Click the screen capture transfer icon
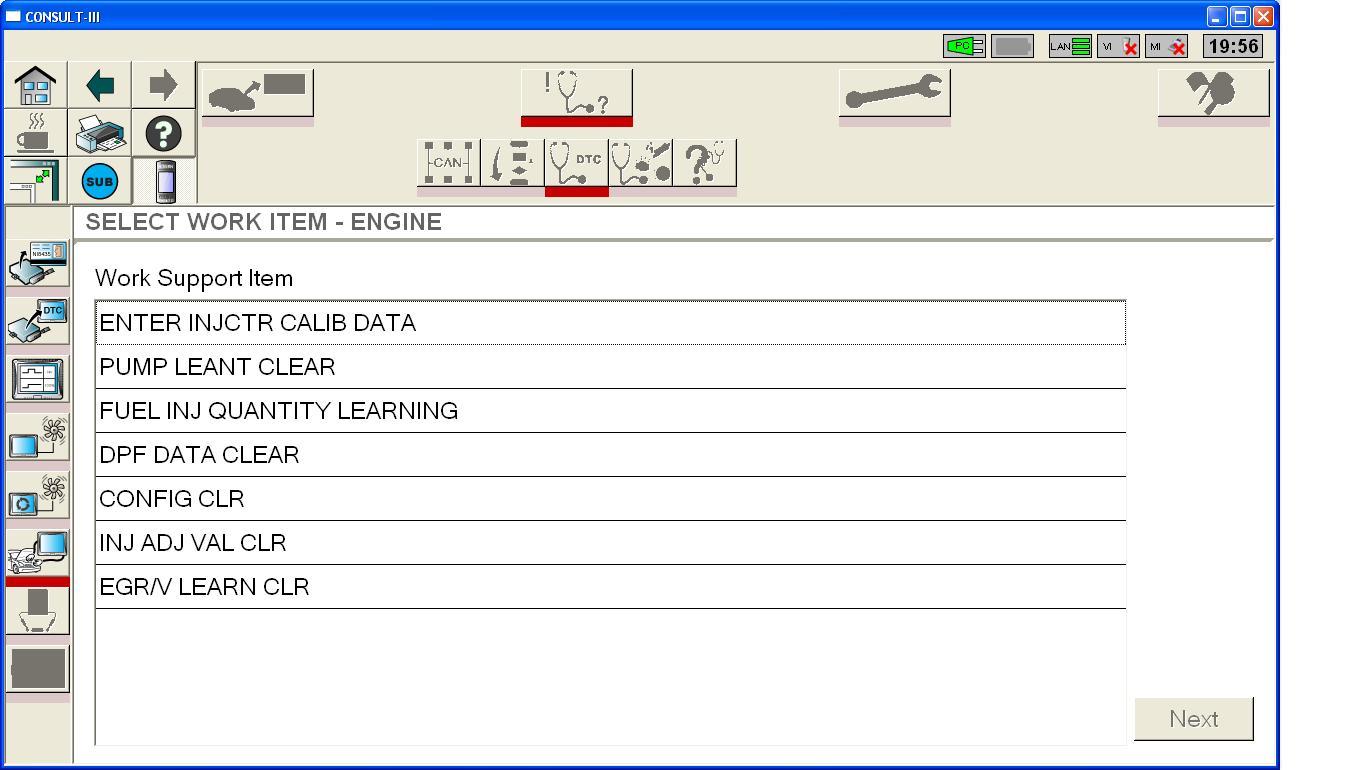 pyautogui.click(x=35, y=180)
